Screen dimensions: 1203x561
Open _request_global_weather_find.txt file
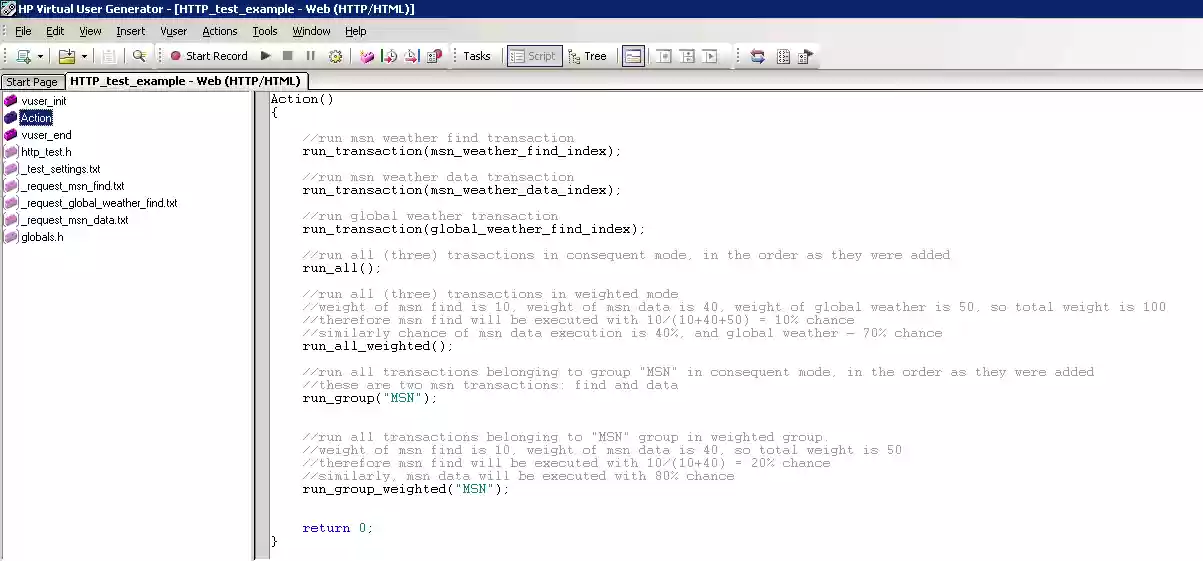(99, 203)
